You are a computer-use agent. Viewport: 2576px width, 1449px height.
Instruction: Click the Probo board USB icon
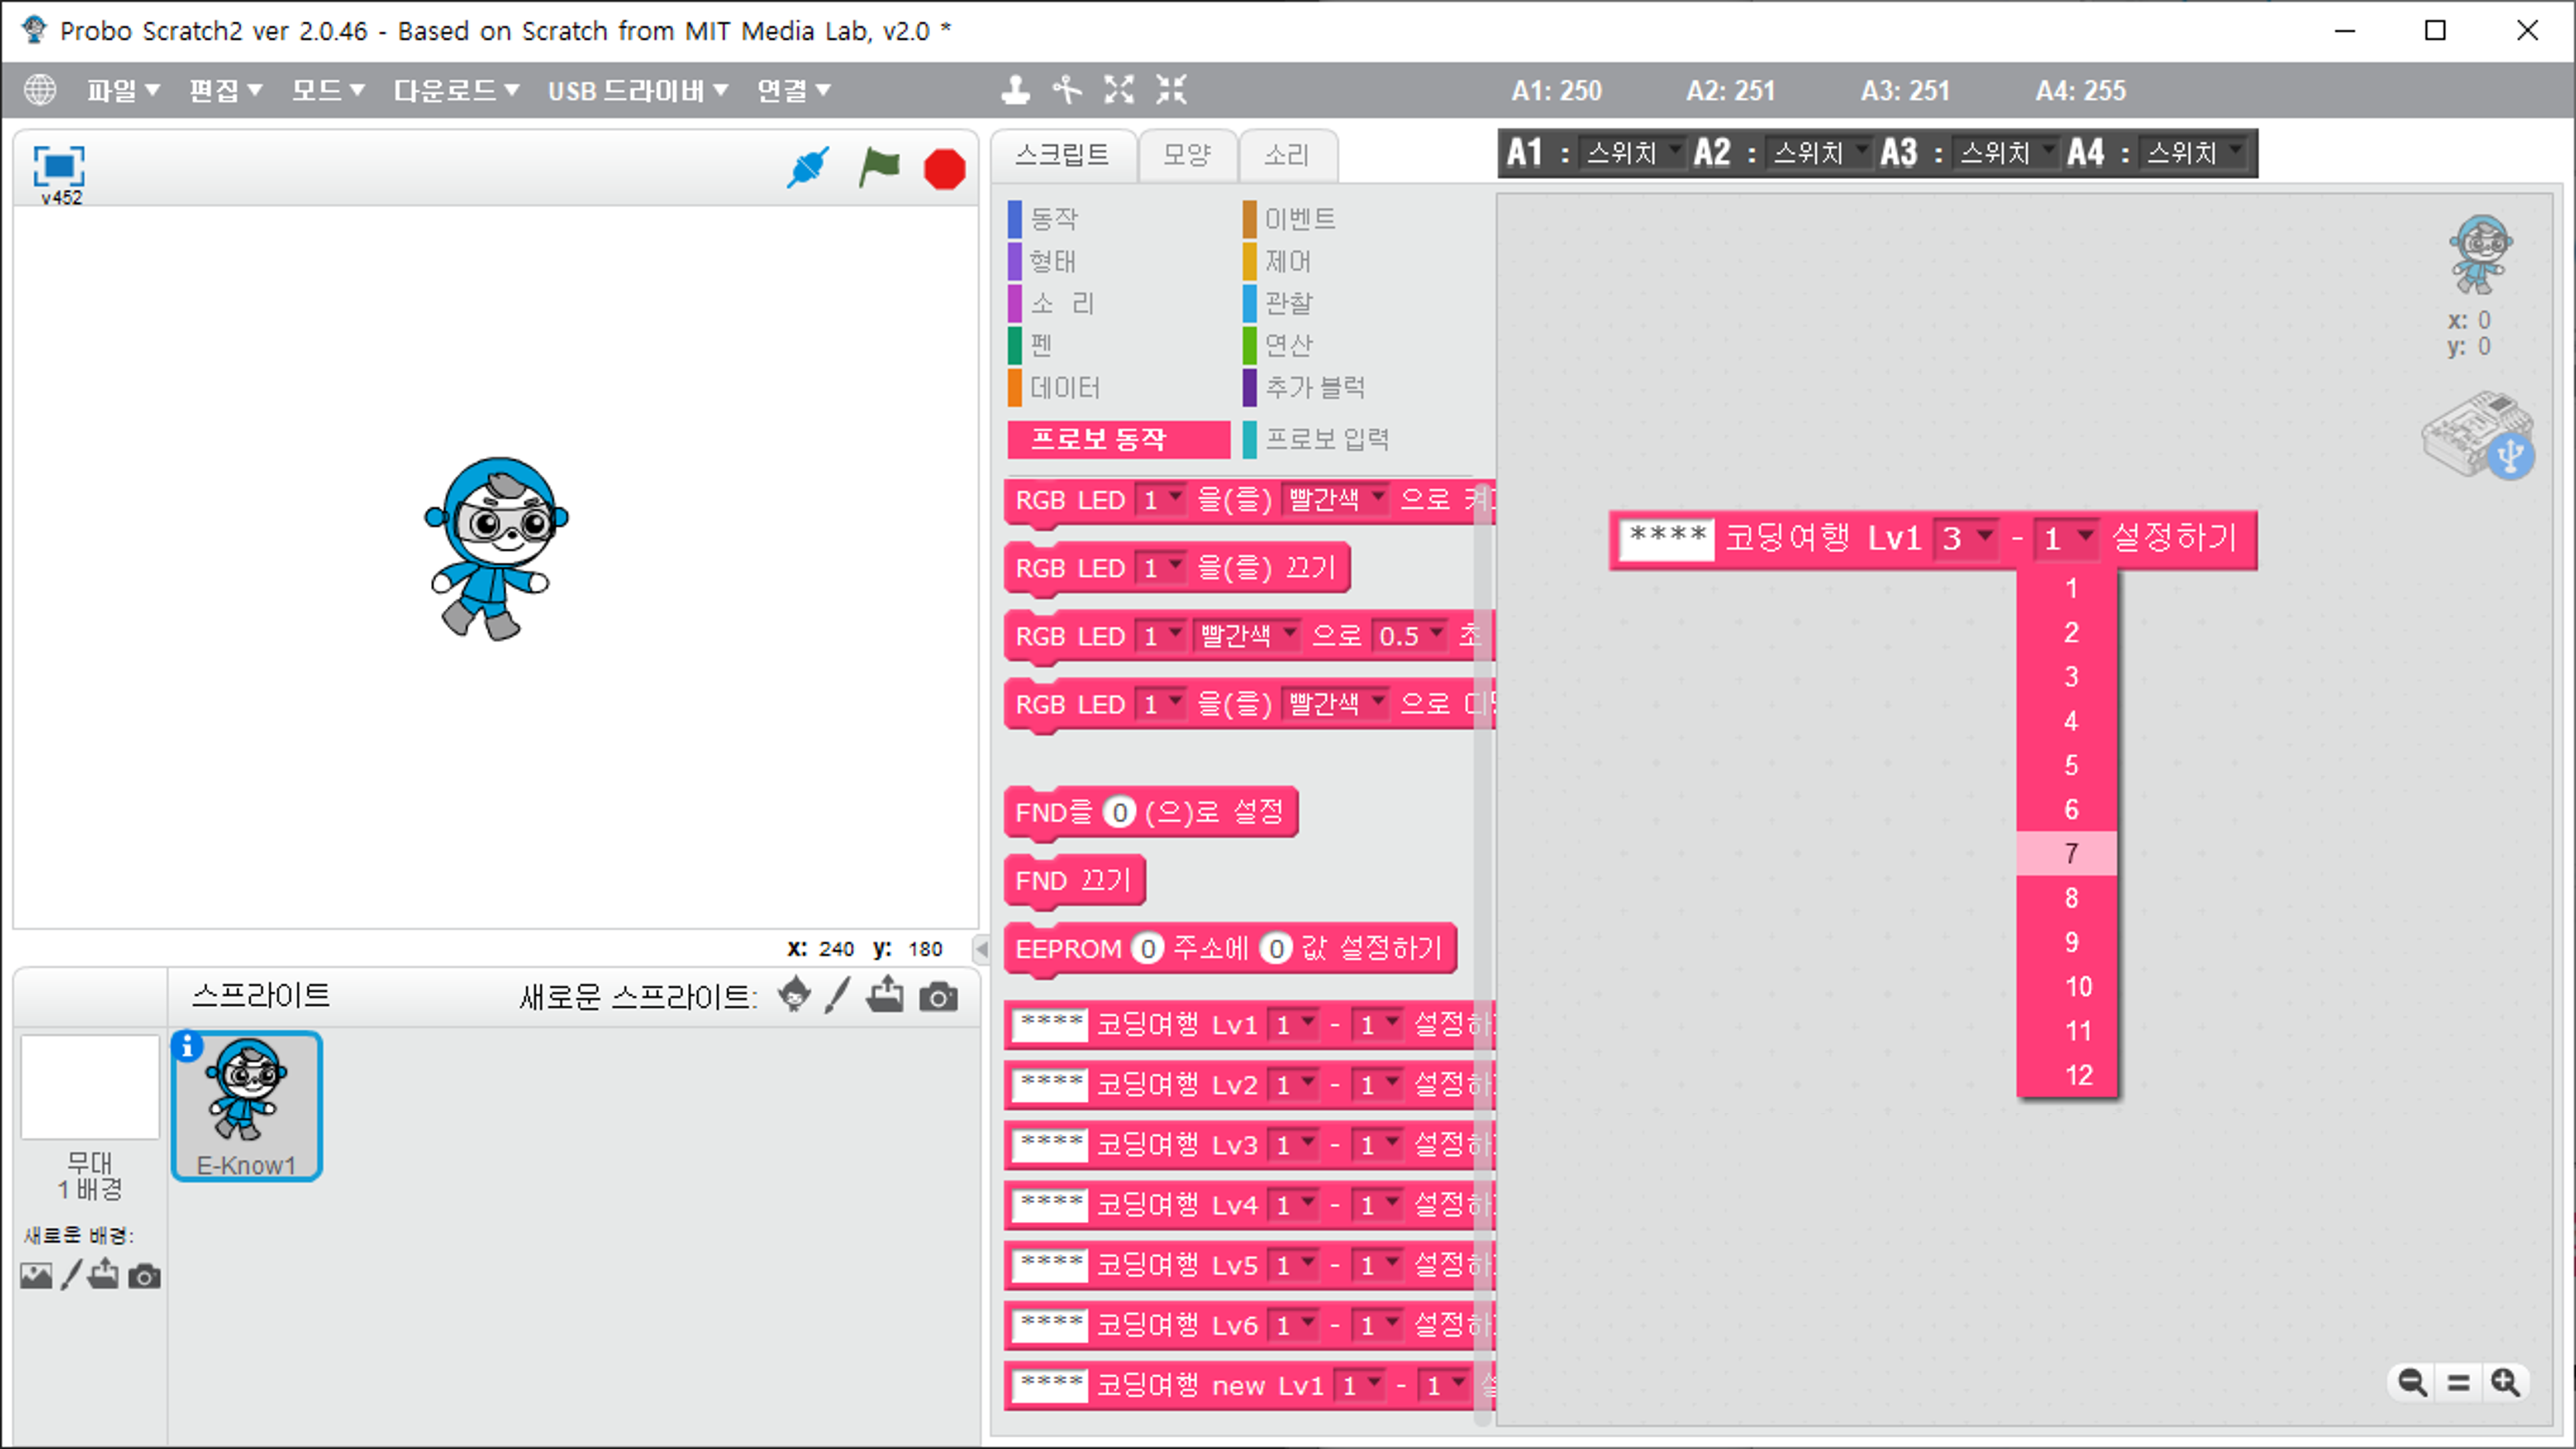(2477, 435)
